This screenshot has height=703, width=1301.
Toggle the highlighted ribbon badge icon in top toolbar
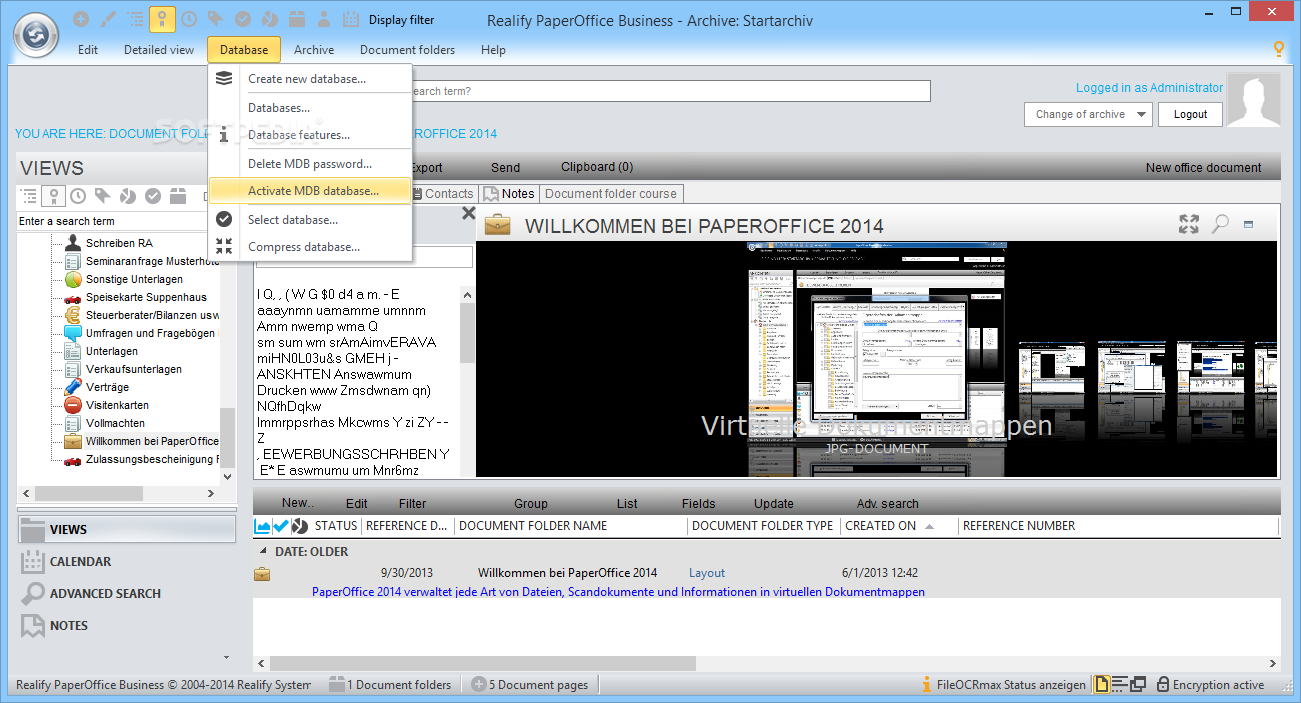pos(162,19)
